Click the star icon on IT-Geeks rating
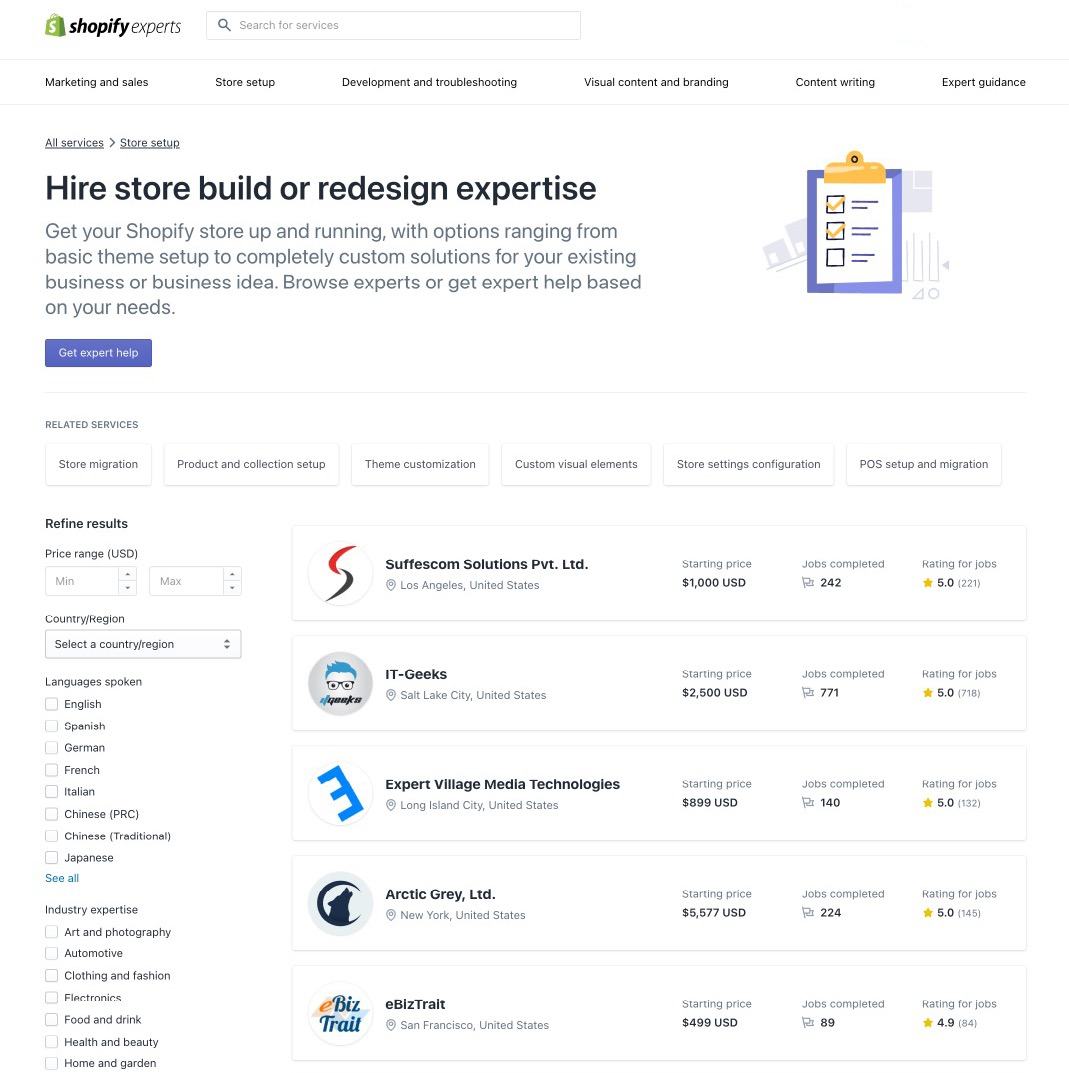 [928, 692]
